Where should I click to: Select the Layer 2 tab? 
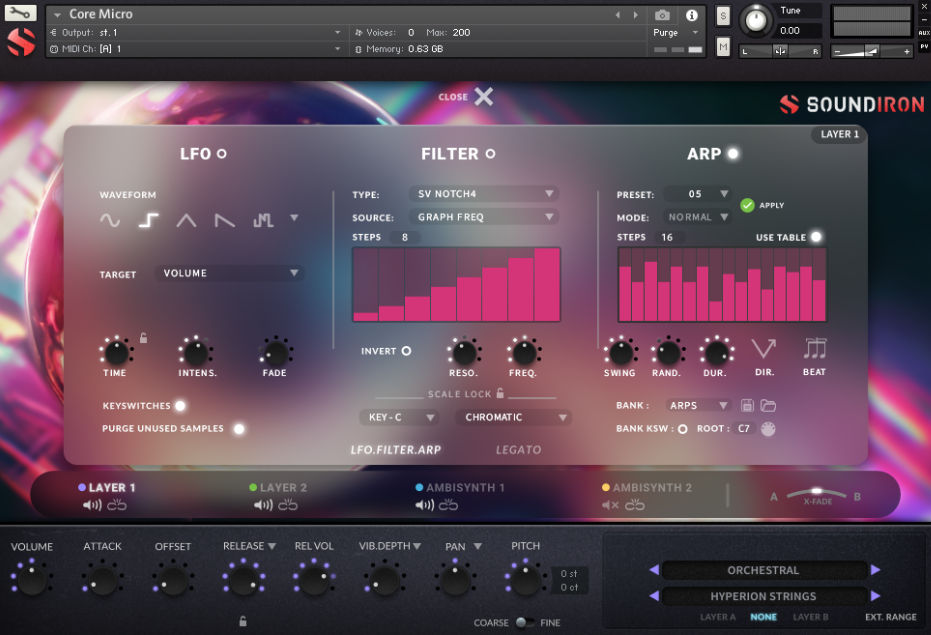pos(283,488)
